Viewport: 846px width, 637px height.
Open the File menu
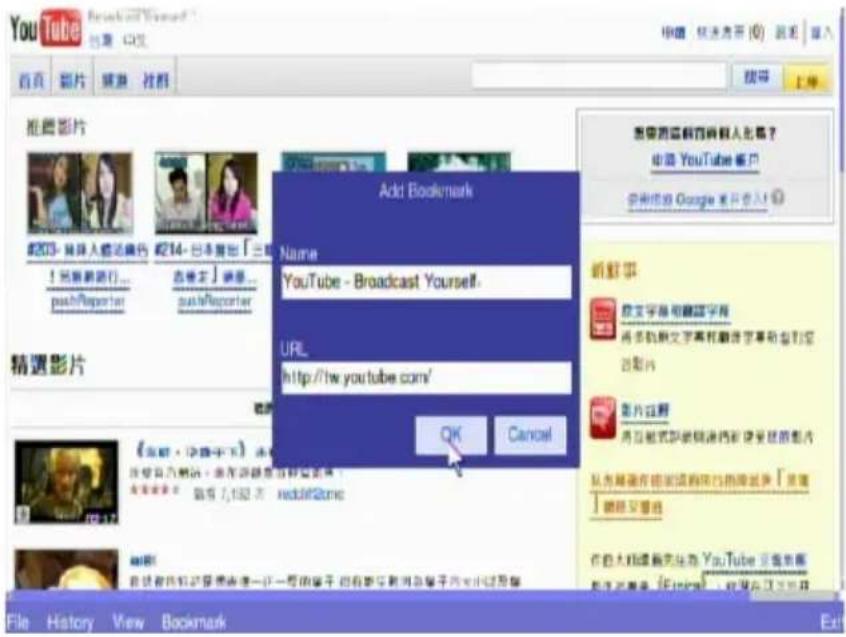[18, 622]
